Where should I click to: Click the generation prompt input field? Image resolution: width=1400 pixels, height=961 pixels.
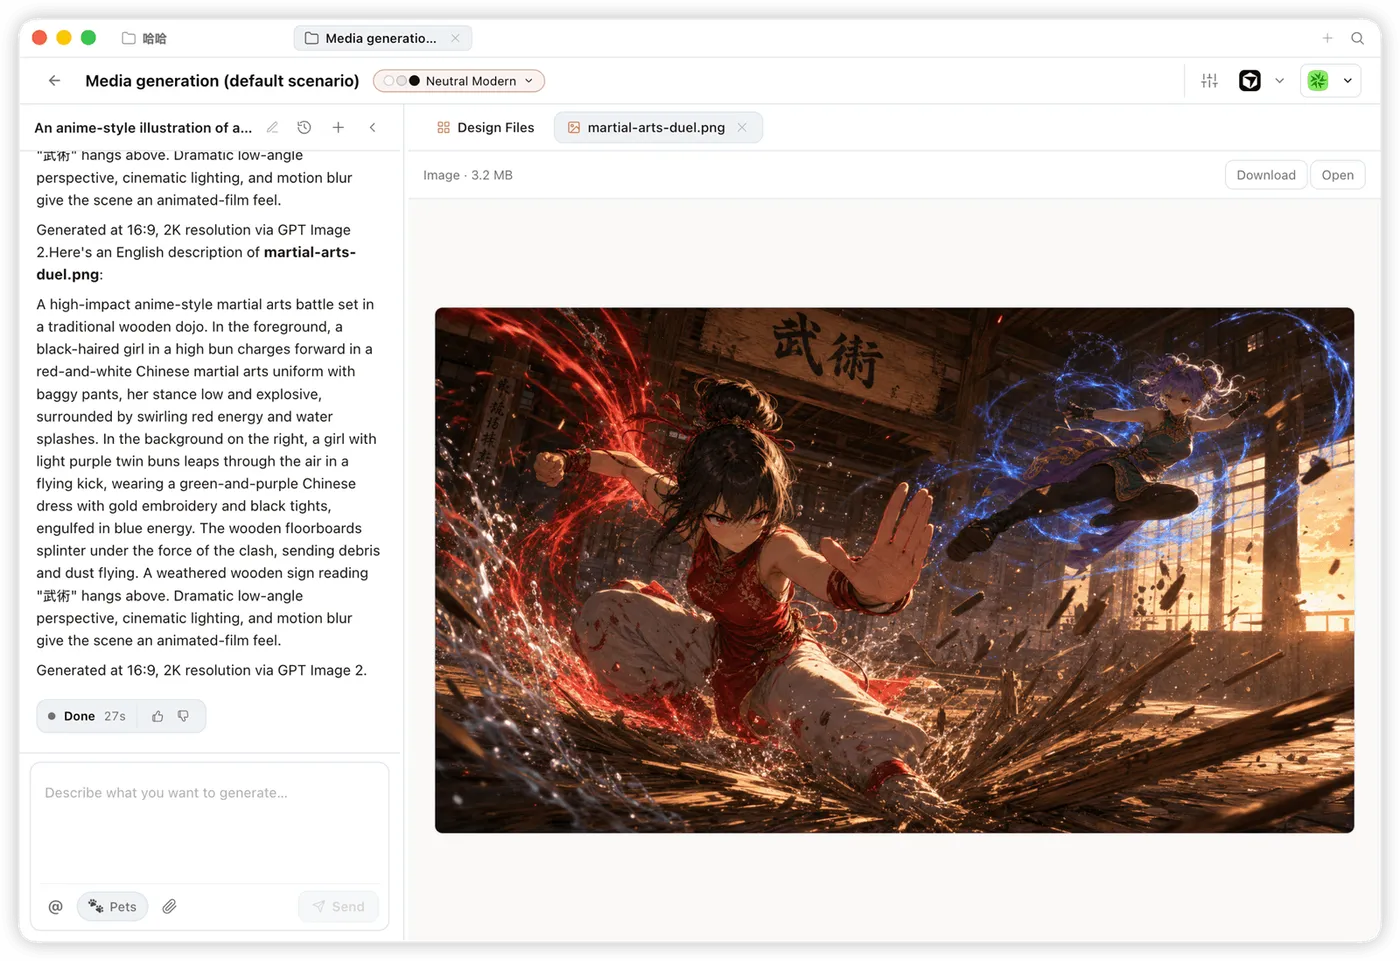209,823
